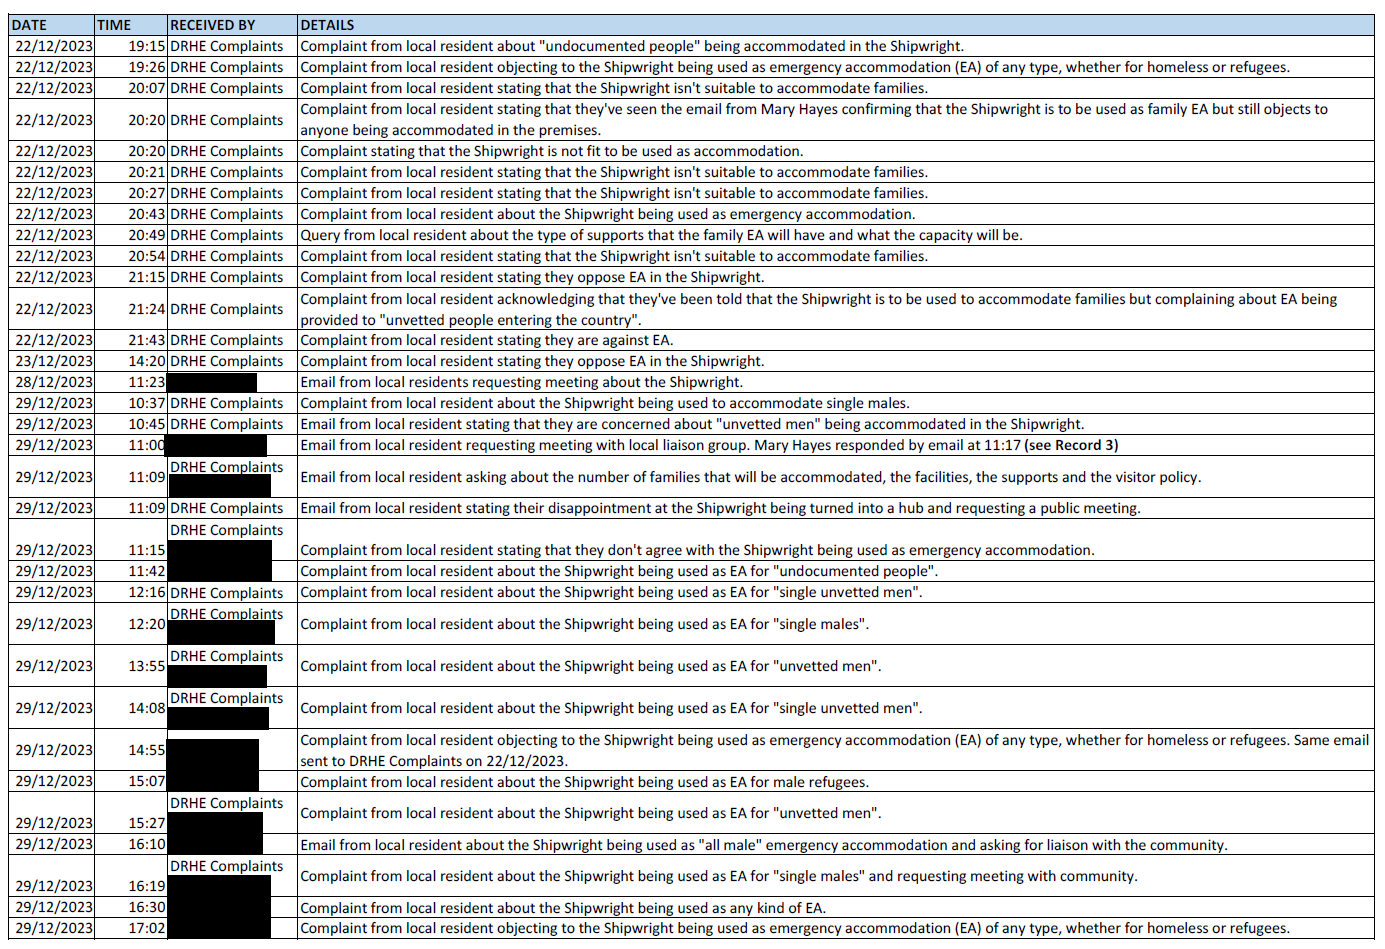Select the "EA for male refugees" detail
Screen dimensions: 1385x949
coord(836,781)
